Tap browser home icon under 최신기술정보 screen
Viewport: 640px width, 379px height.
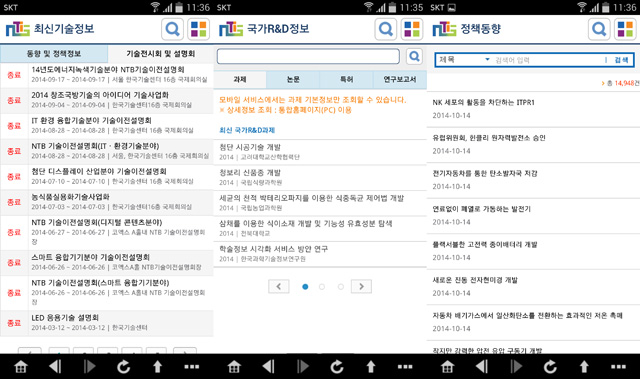click(21, 367)
